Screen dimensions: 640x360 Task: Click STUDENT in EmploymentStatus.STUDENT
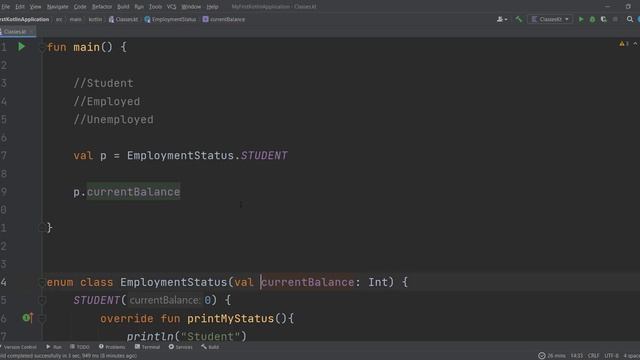click(264, 156)
